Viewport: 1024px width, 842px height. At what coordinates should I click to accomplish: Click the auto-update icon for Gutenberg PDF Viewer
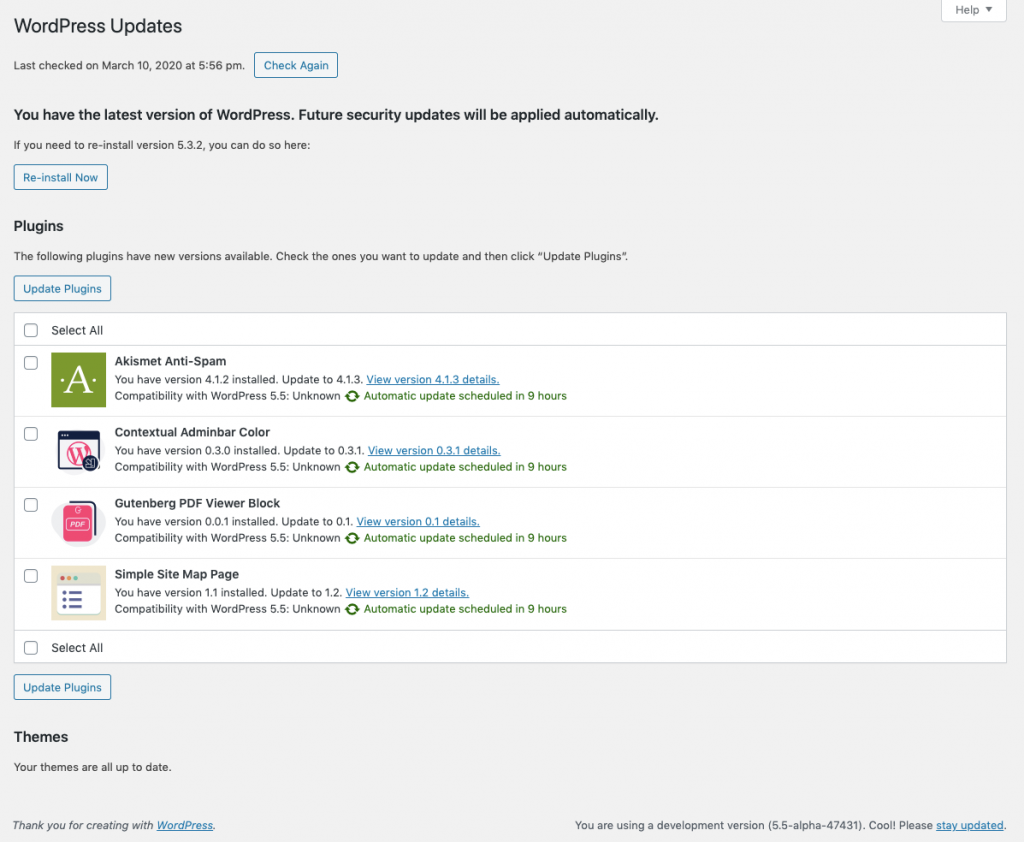[352, 538]
